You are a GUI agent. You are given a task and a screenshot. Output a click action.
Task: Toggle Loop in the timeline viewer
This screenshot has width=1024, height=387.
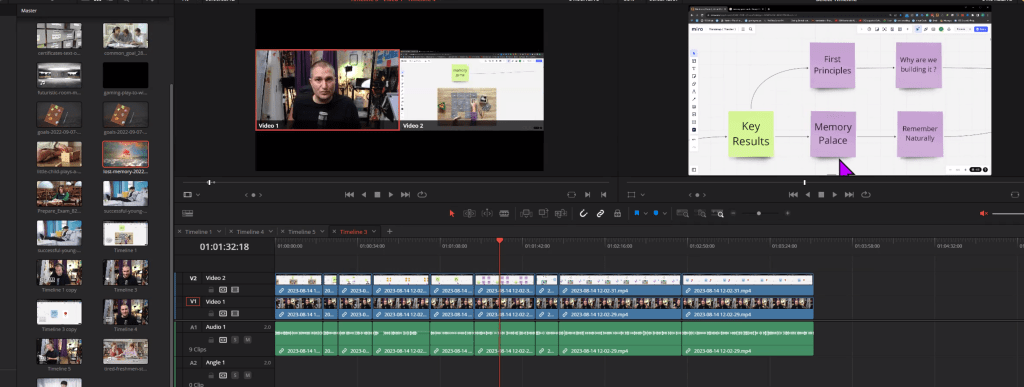coord(866,194)
